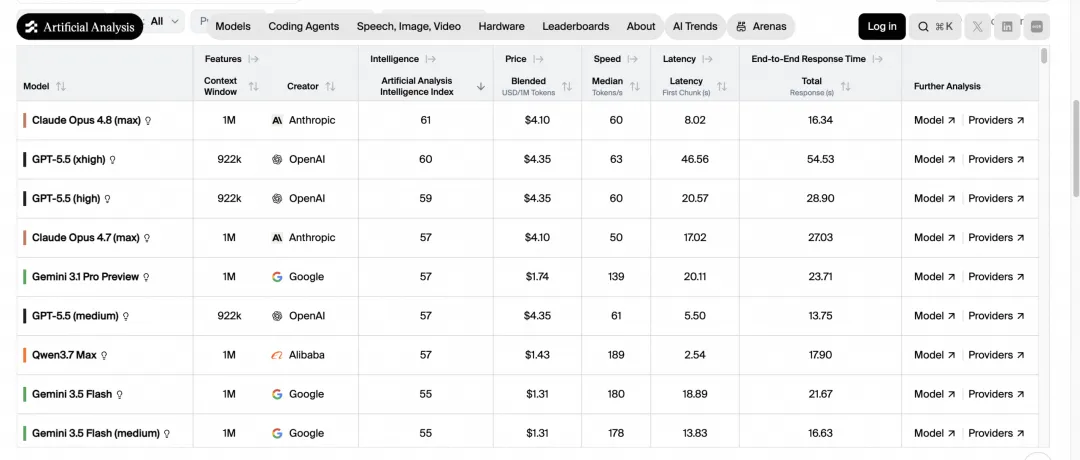The image size is (1080, 460).
Task: Click OpenAI logo in GPT-5.5 (xhigh) row
Action: 277,160
